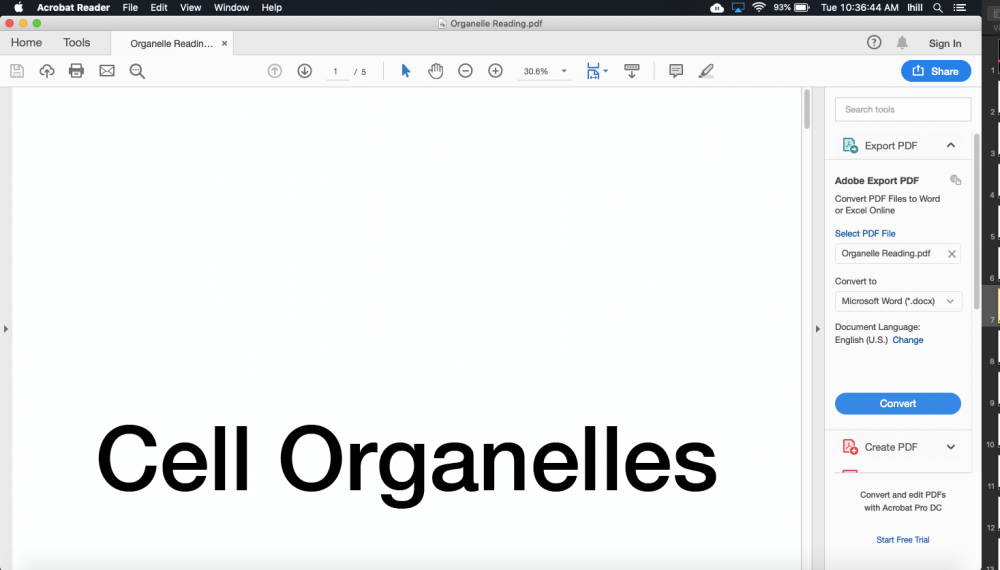Viewport: 1000px width, 570px height.
Task: Select the Hand pan tool
Action: click(436, 71)
